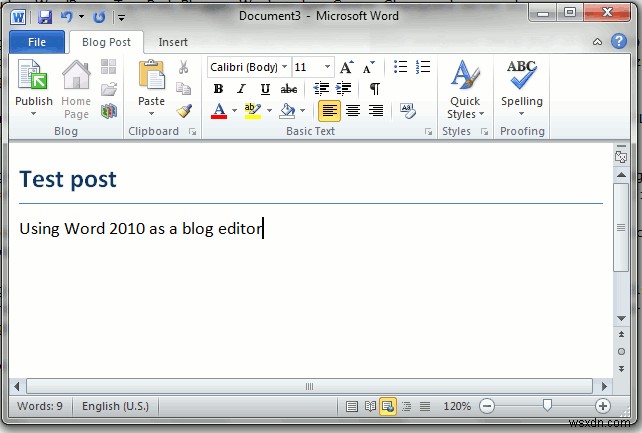
Task: Toggle Underline formatting
Action: click(265, 89)
